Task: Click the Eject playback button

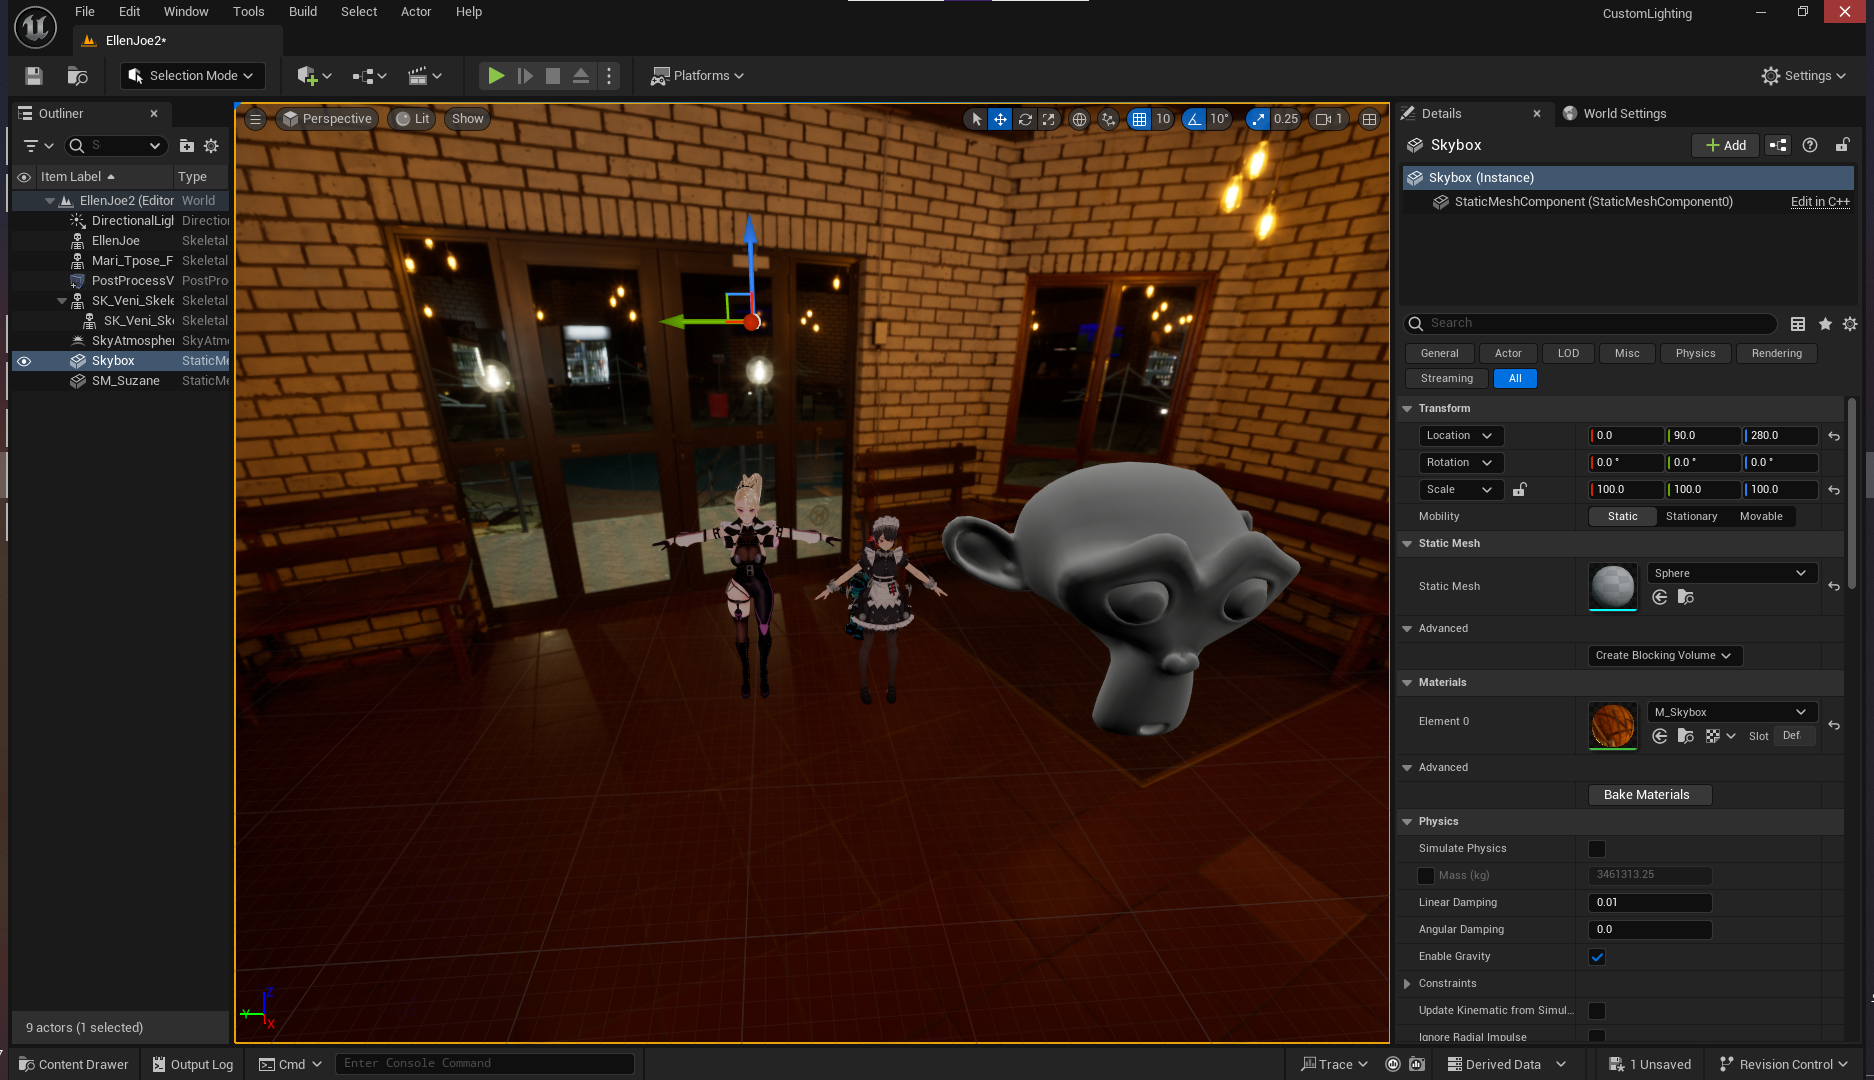Action: [581, 76]
